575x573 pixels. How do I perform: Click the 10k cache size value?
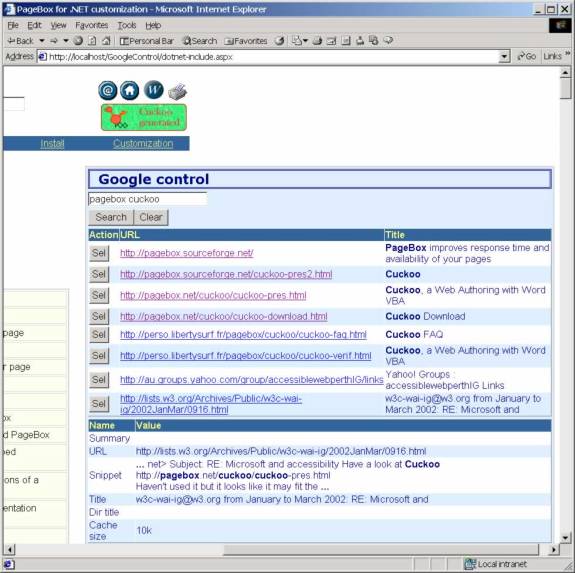[144, 530]
